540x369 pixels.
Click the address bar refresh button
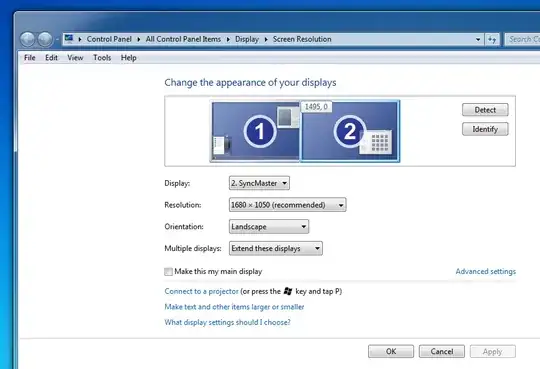492,39
